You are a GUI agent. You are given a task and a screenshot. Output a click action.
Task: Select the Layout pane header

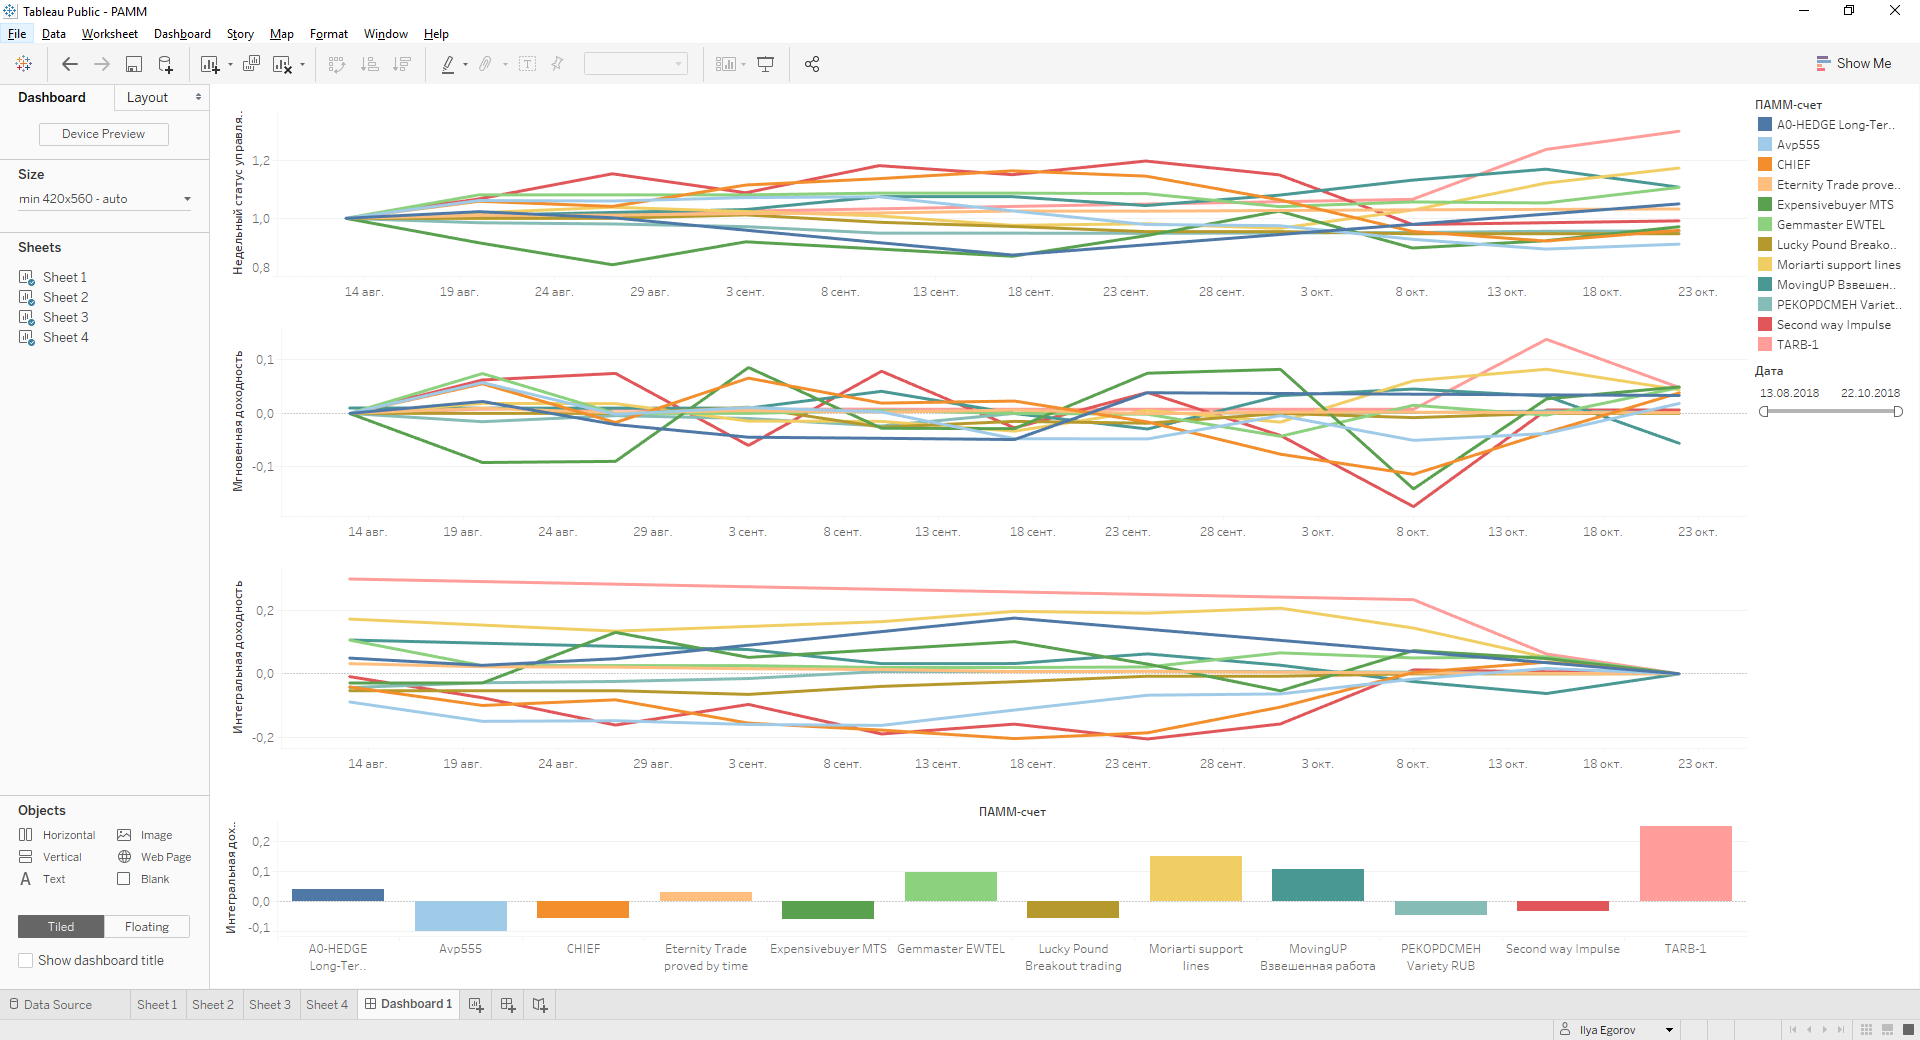coord(147,97)
